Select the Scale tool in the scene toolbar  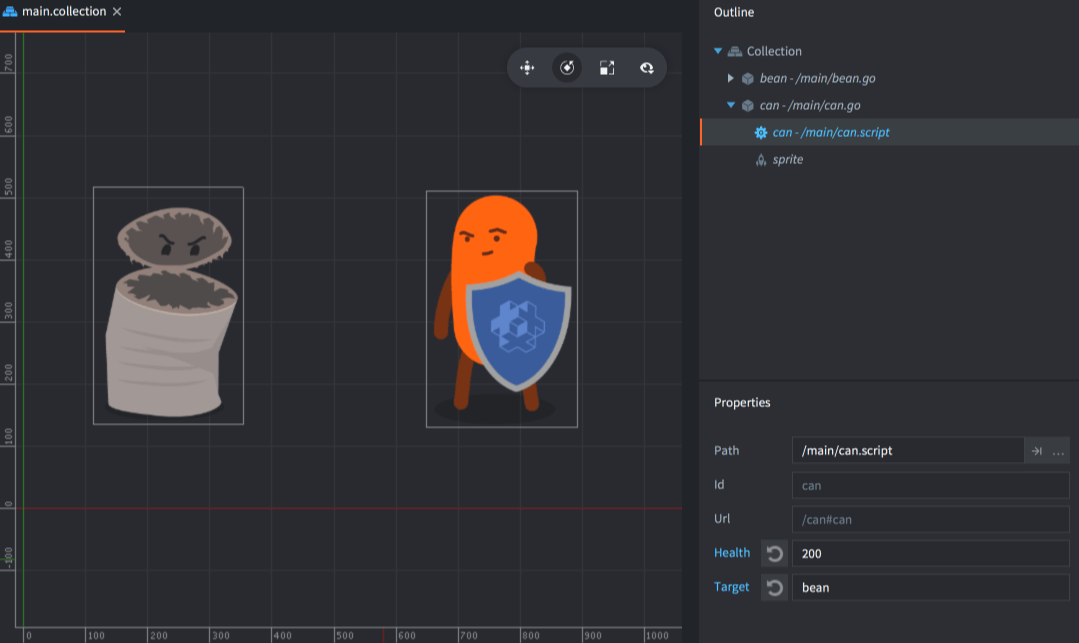click(x=607, y=68)
